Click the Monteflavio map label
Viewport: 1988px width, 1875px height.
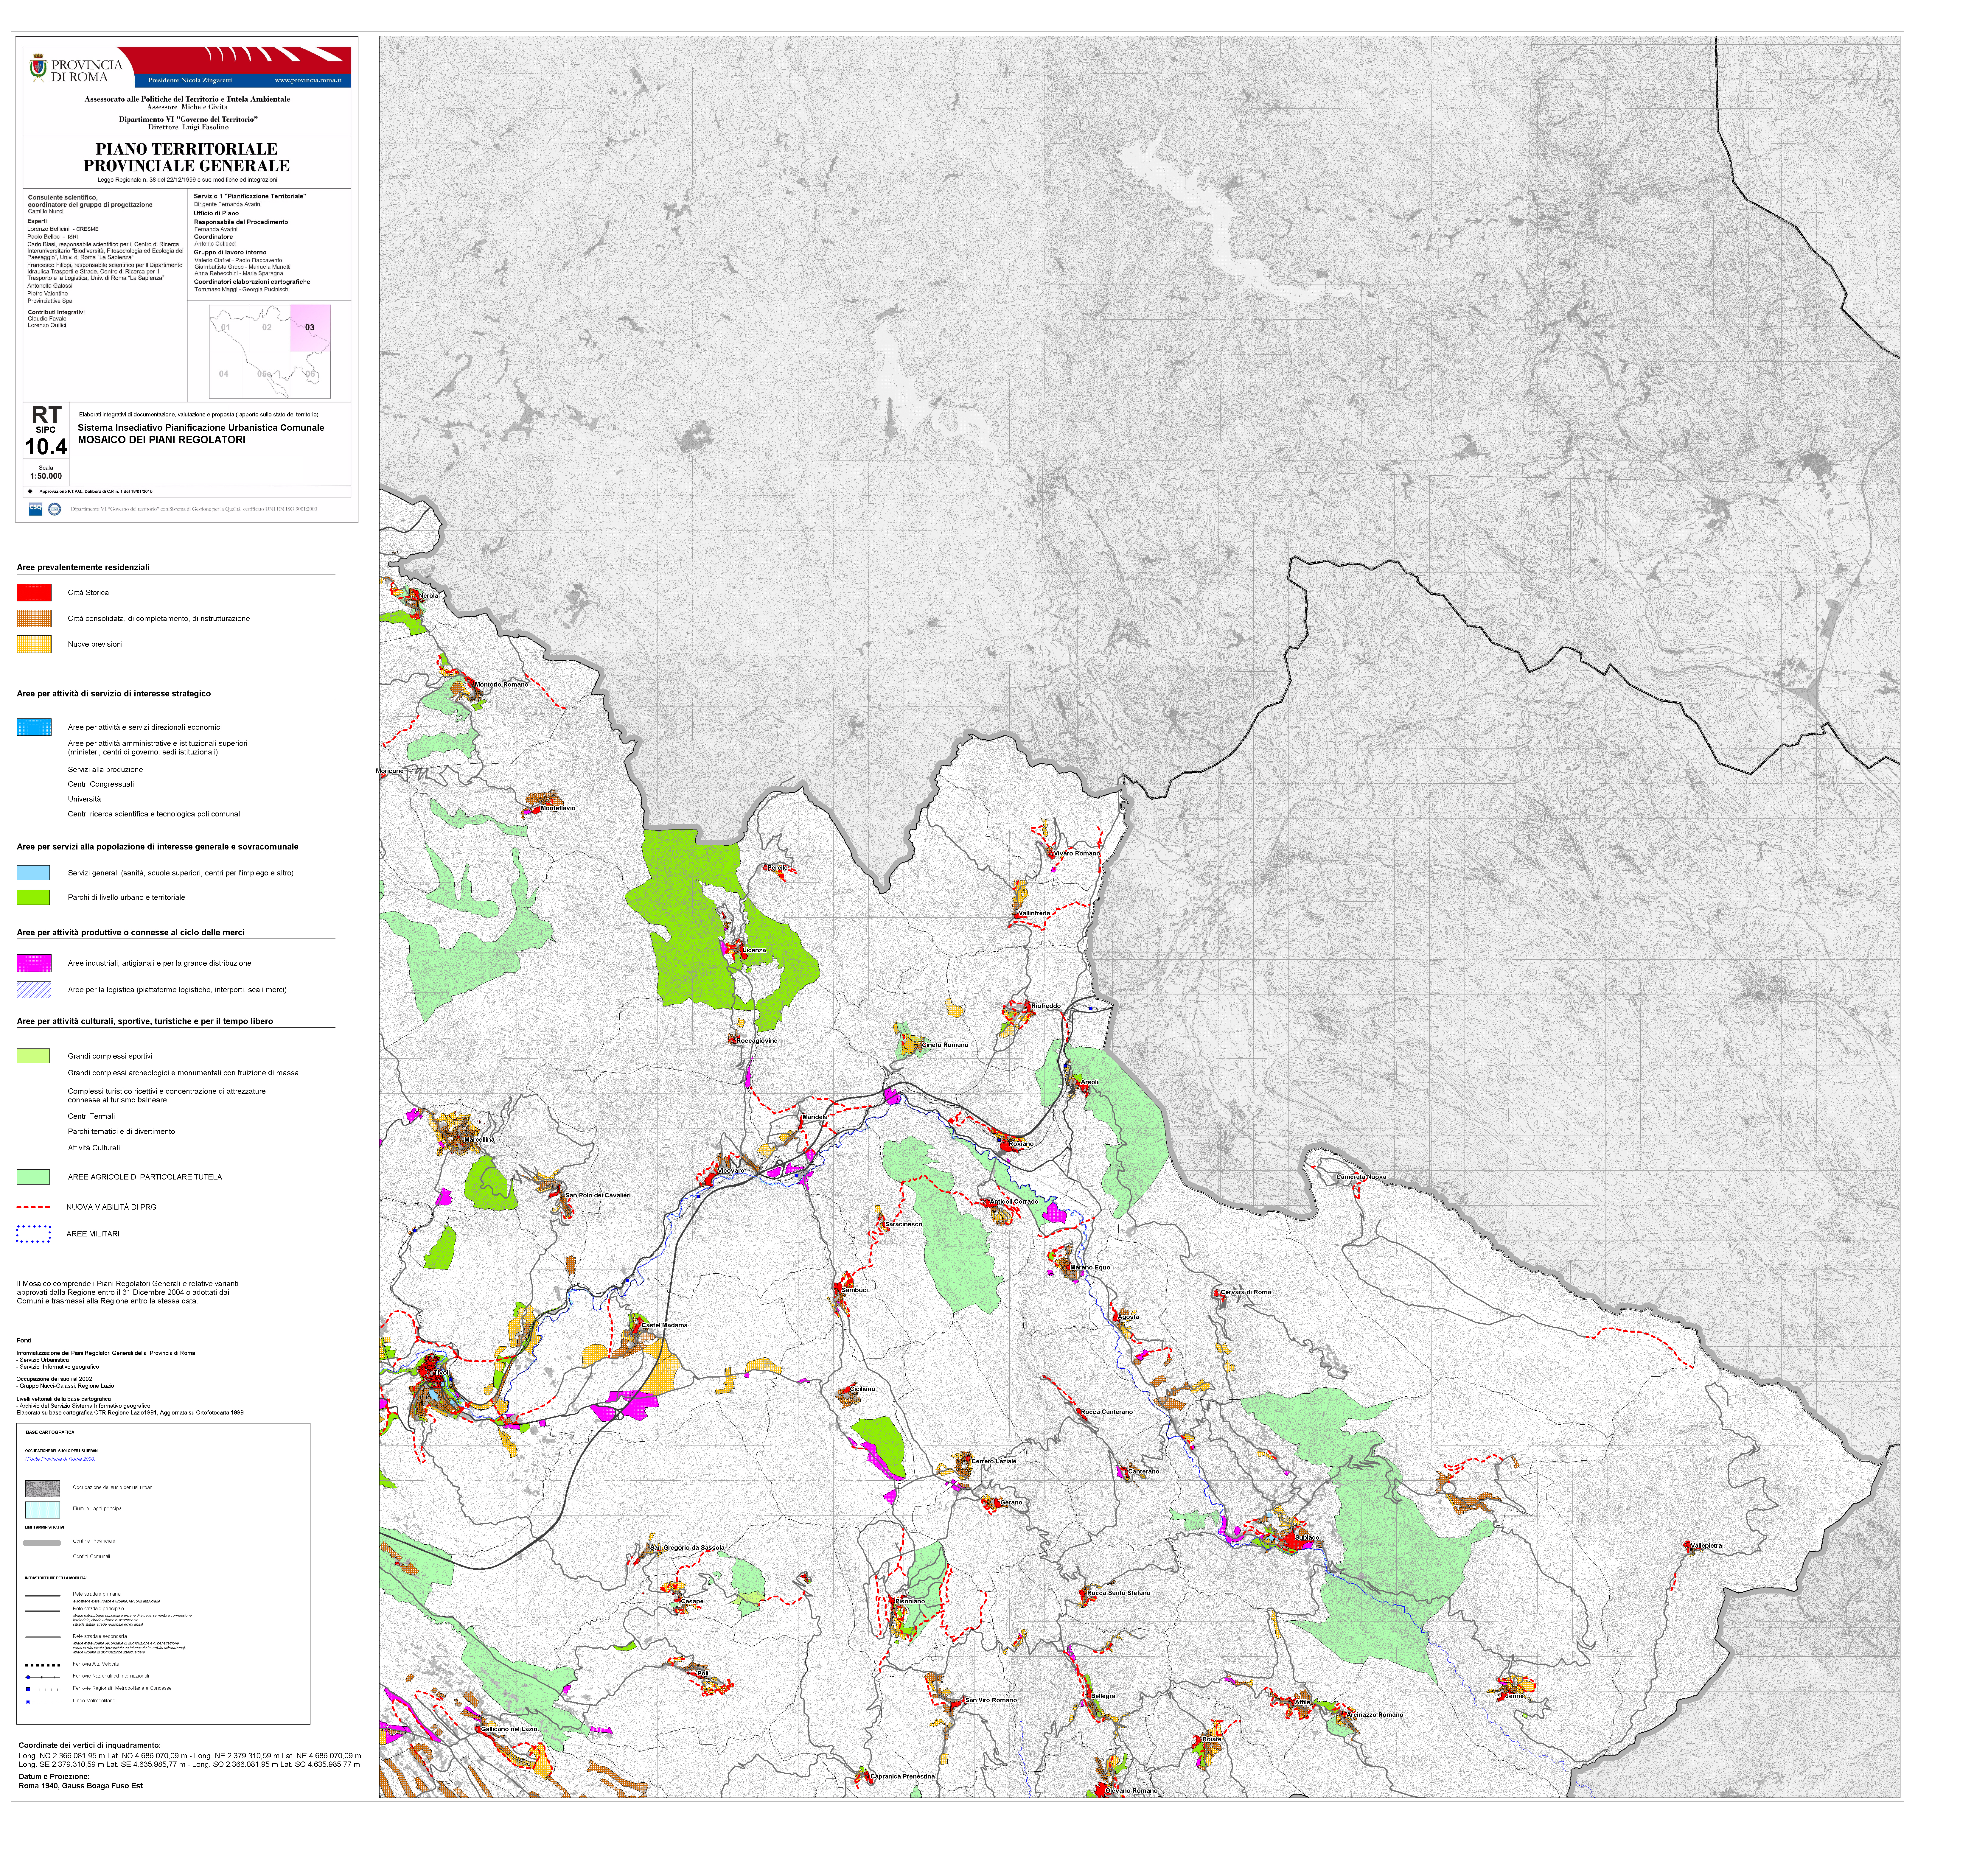[558, 808]
